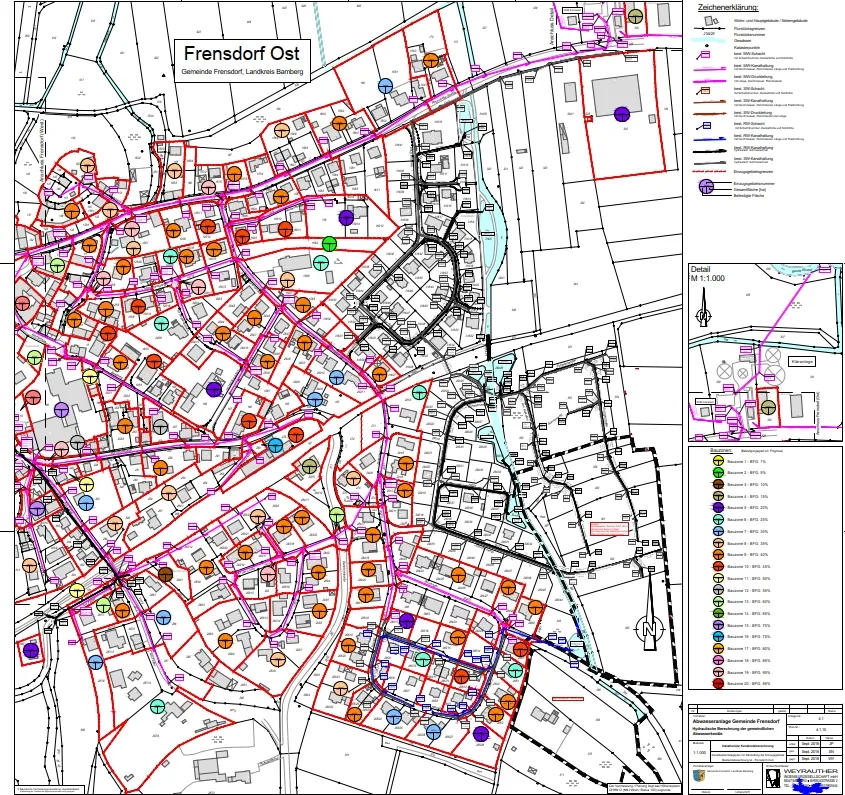
Task: Click the building symbol in the Zeichenerklärung legend
Action: click(x=711, y=20)
